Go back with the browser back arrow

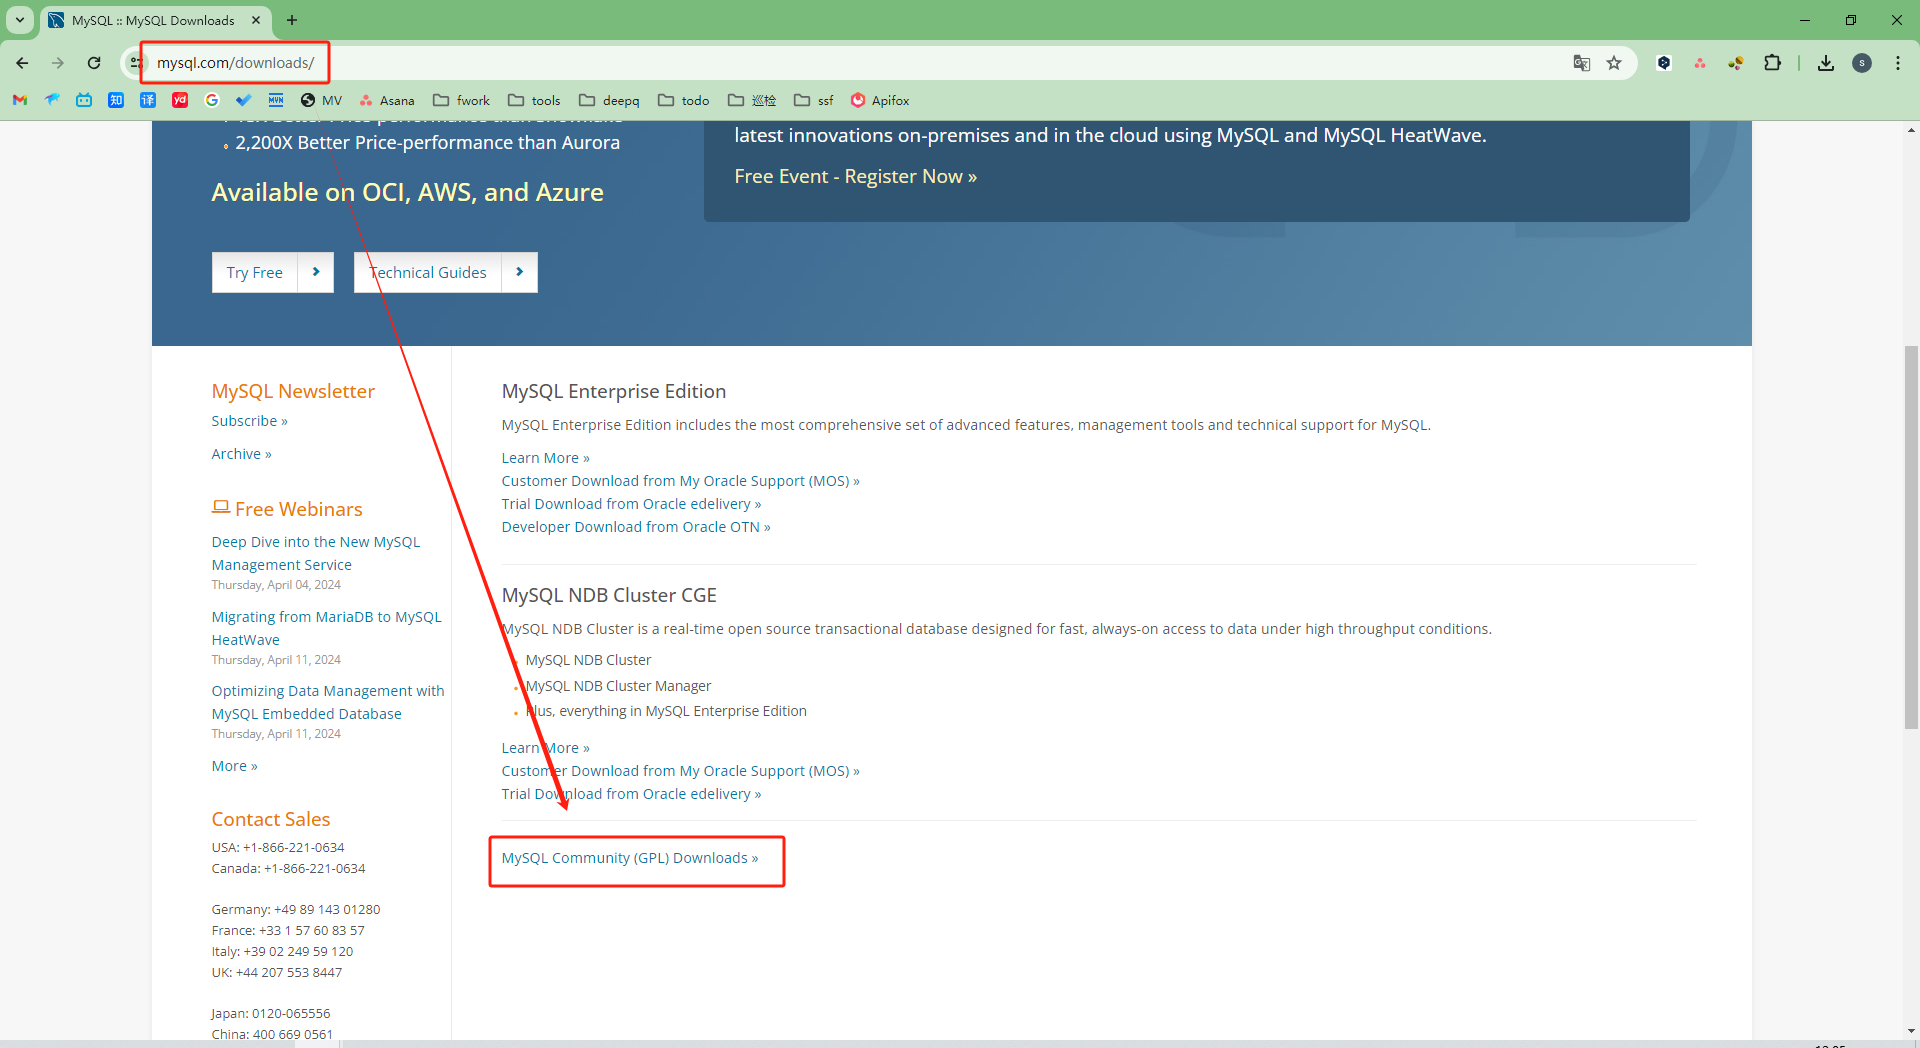pyautogui.click(x=22, y=63)
